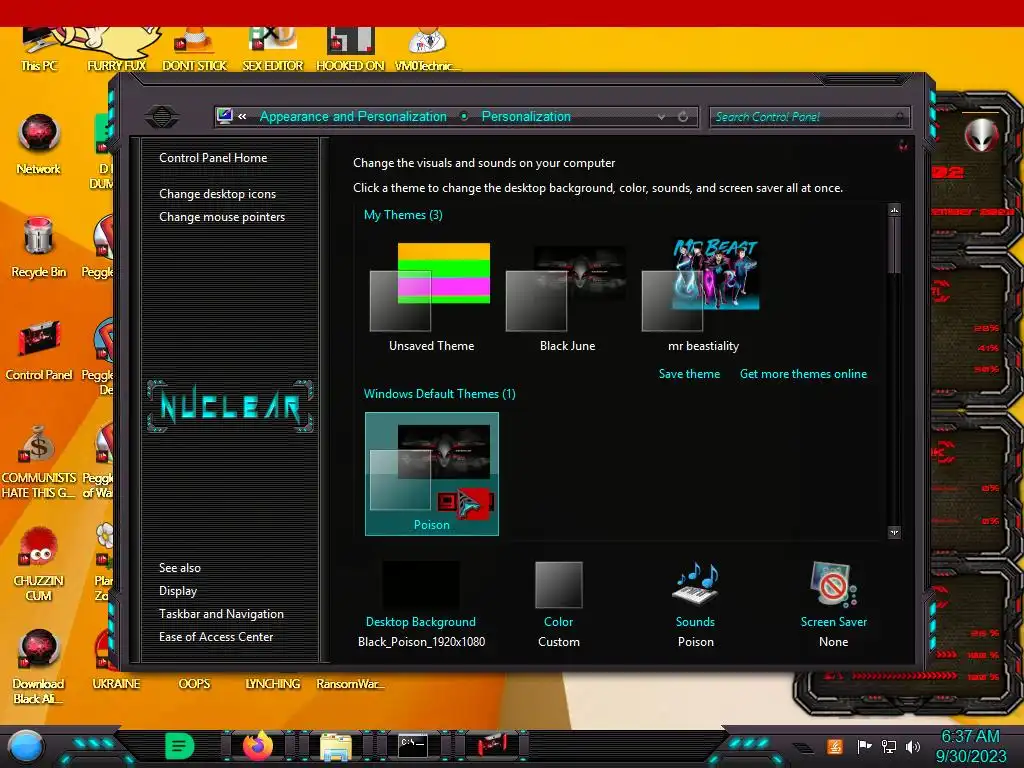This screenshot has height=768, width=1024.
Task: Open the Color settings icon
Action: point(558,585)
